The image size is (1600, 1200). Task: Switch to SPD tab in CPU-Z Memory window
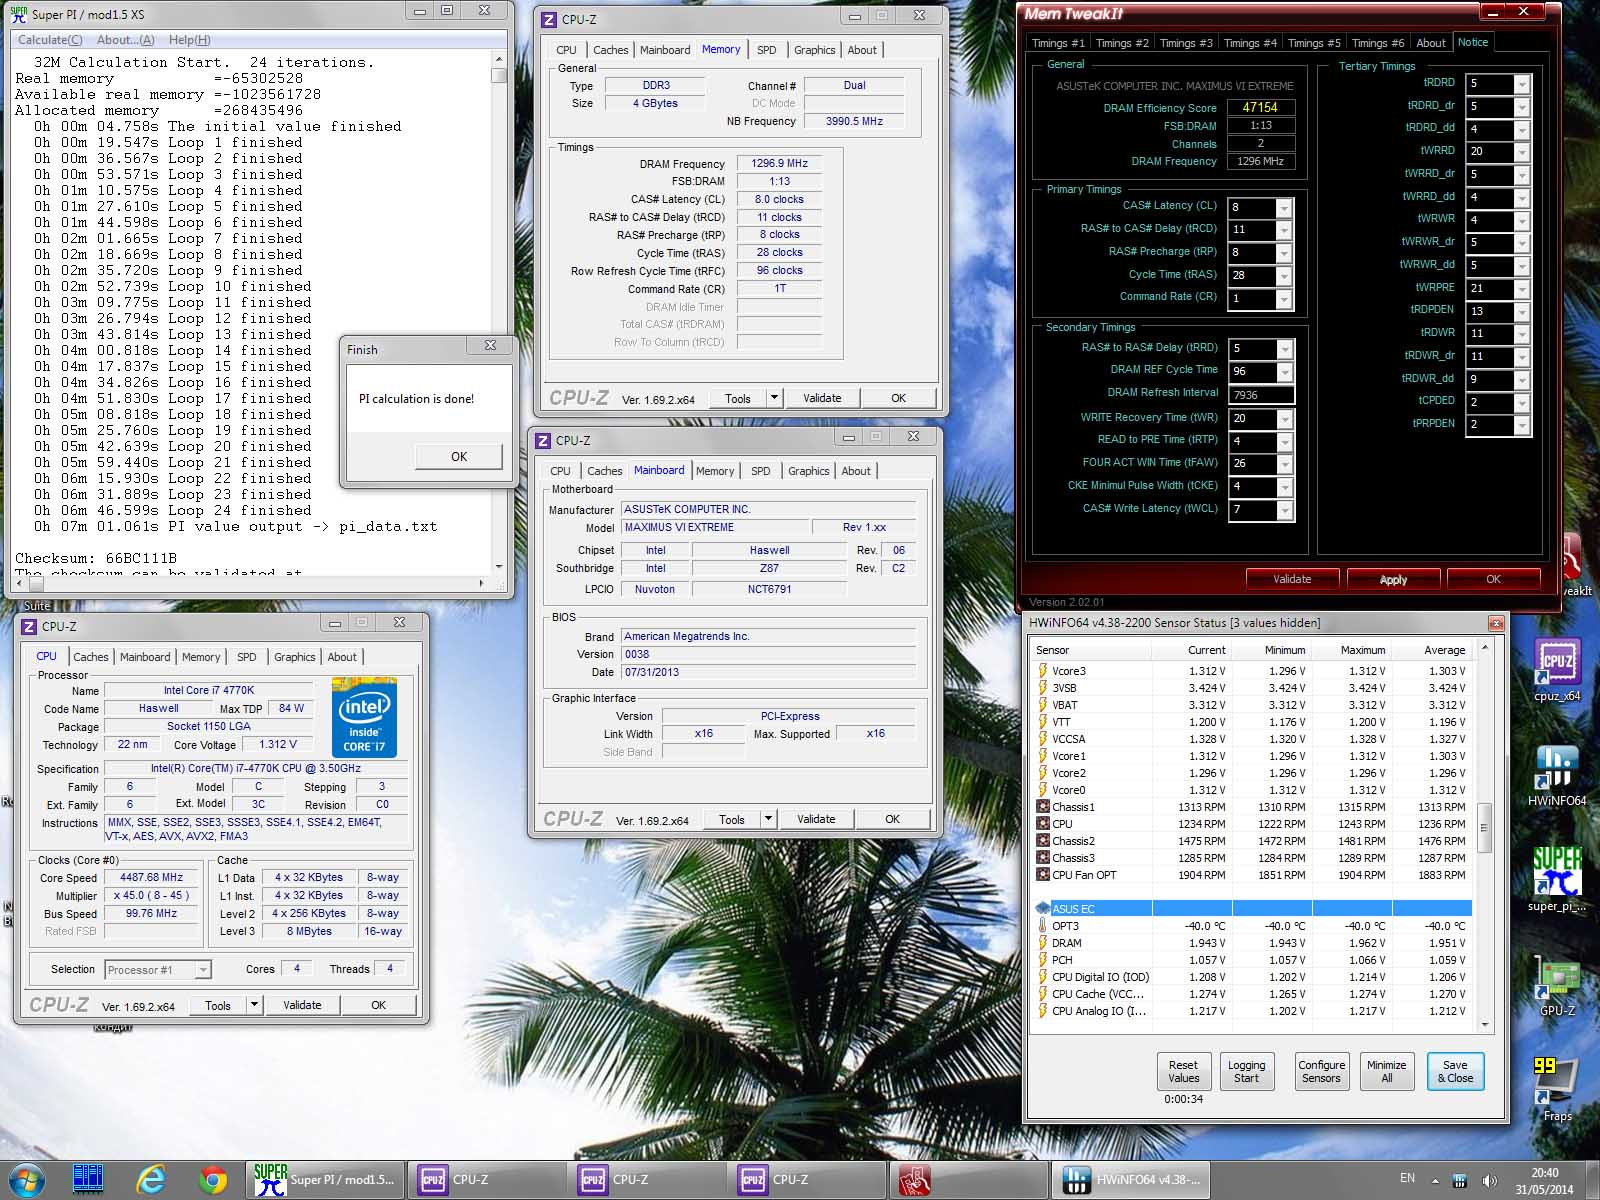tap(766, 50)
